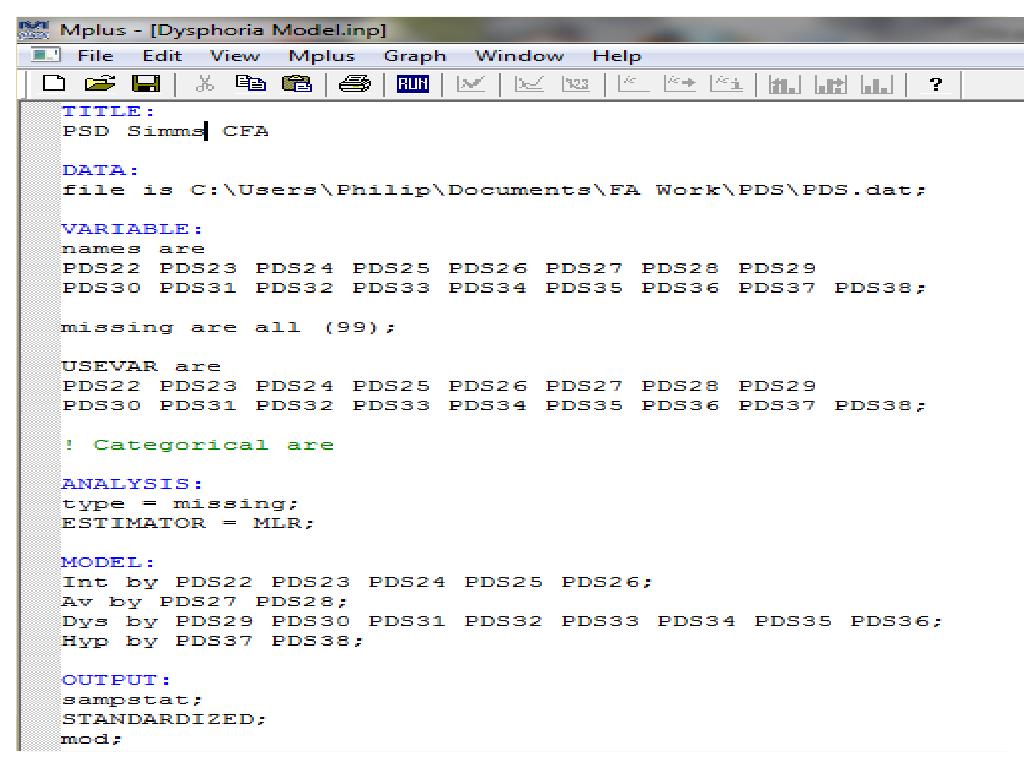The image size is (1024, 768).
Task: Open help with question mark icon
Action: pos(935,84)
